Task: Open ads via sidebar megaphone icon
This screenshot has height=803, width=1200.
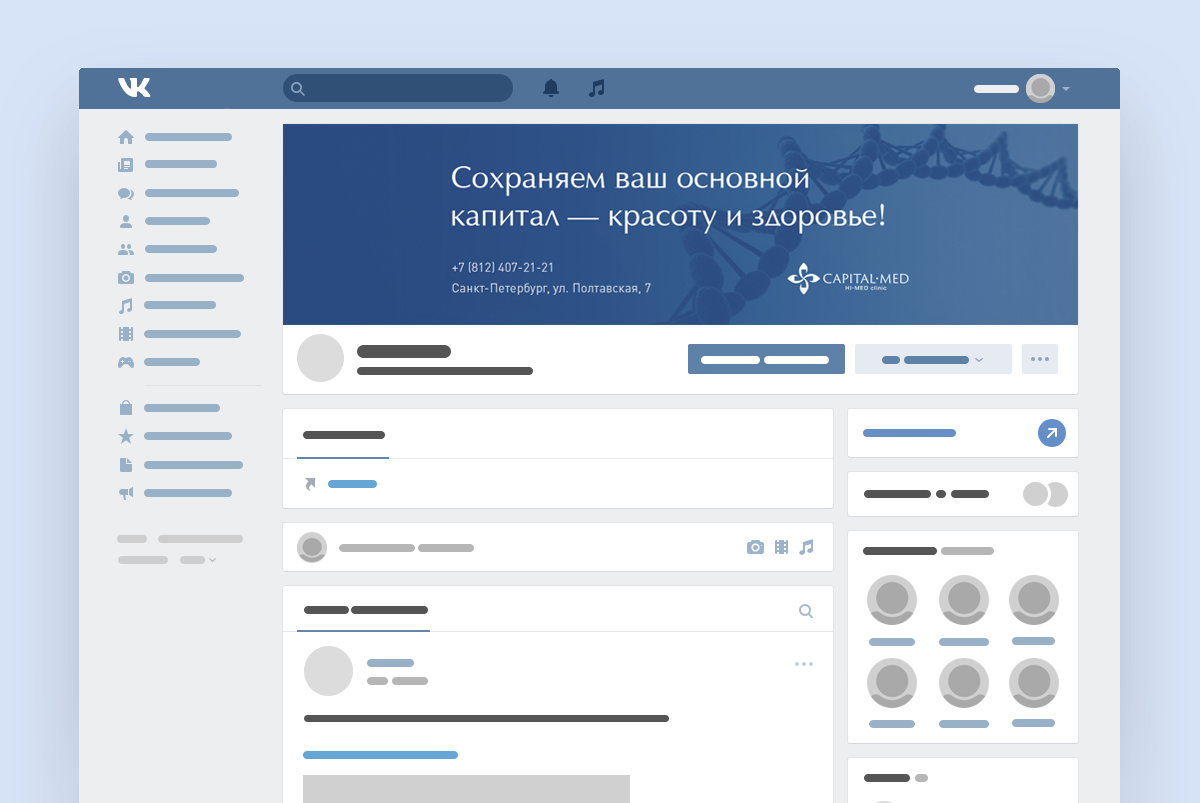Action: click(126, 493)
